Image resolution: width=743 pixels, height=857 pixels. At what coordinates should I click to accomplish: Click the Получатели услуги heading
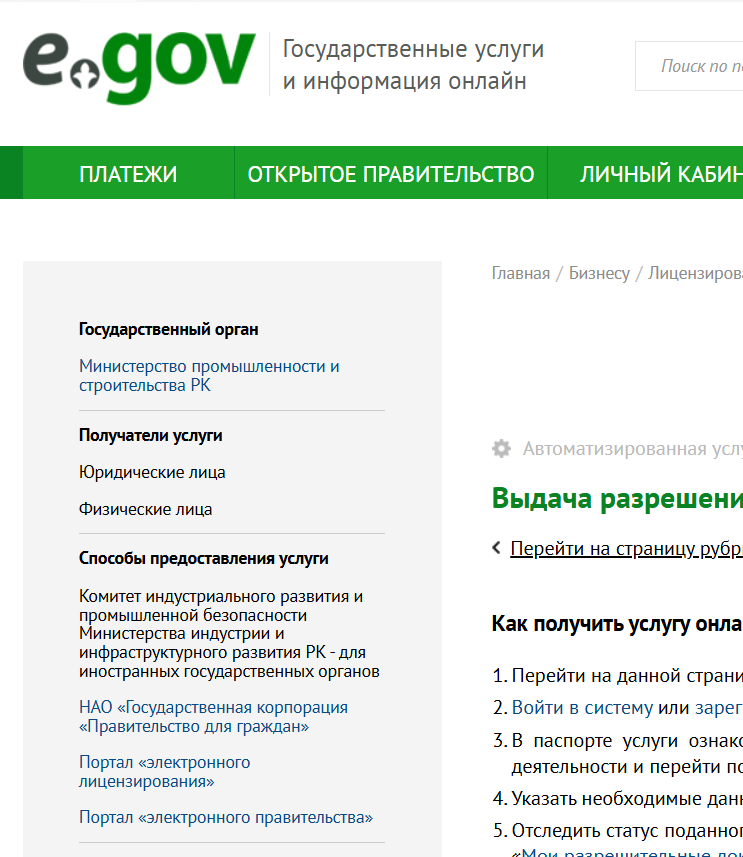pyautogui.click(x=150, y=435)
